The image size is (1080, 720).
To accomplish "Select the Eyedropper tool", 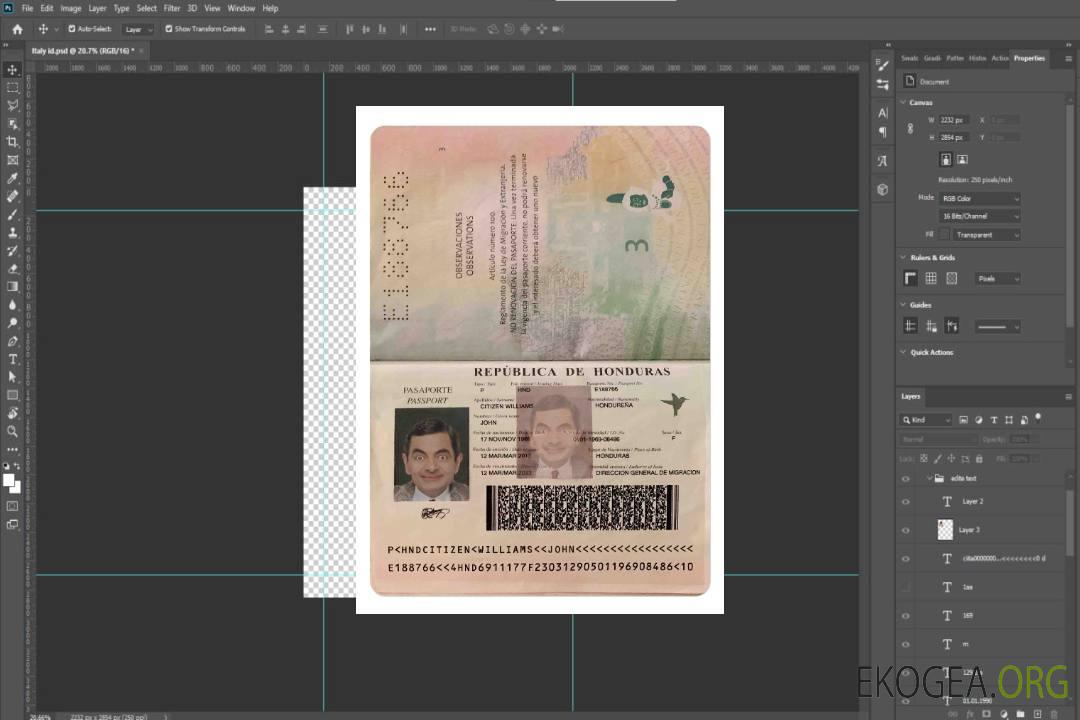I will coord(12,178).
